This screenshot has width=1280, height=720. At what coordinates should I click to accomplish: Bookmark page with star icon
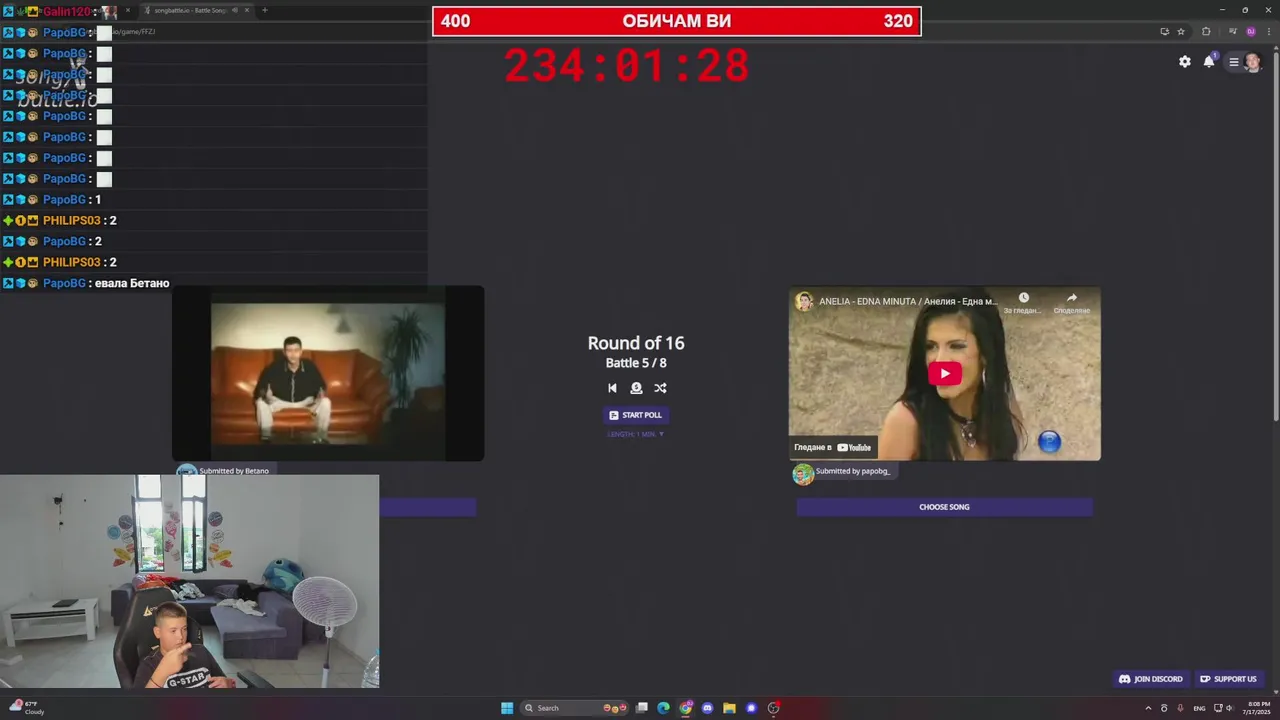pos(1181,31)
